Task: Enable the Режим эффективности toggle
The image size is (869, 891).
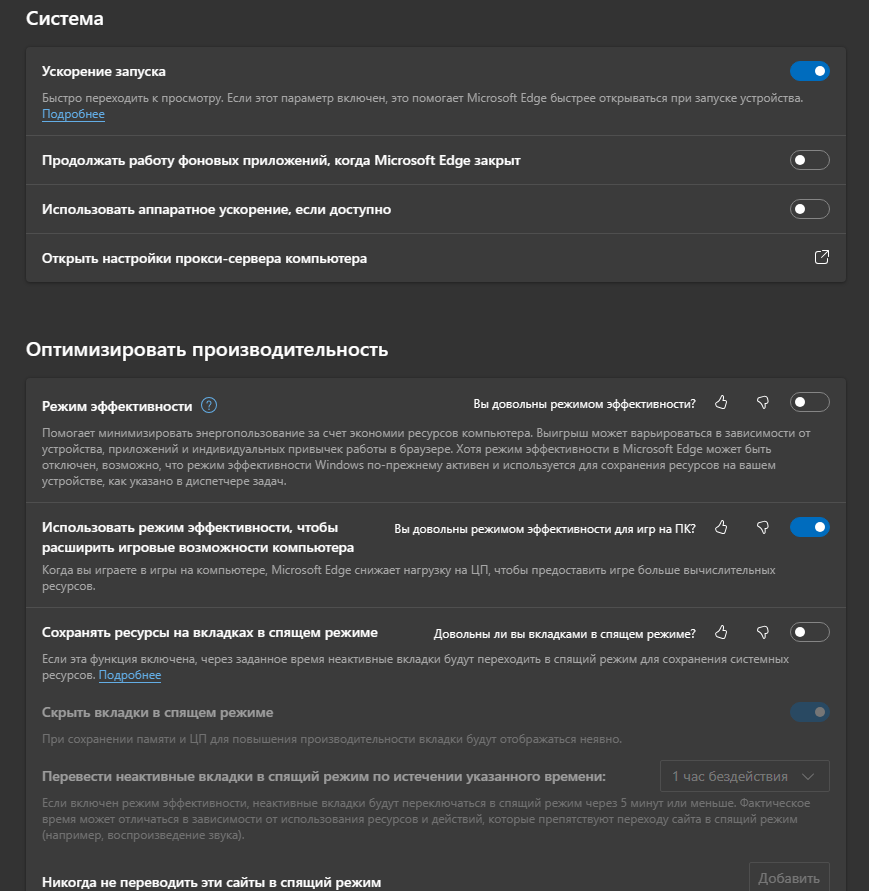Action: pyautogui.click(x=809, y=403)
